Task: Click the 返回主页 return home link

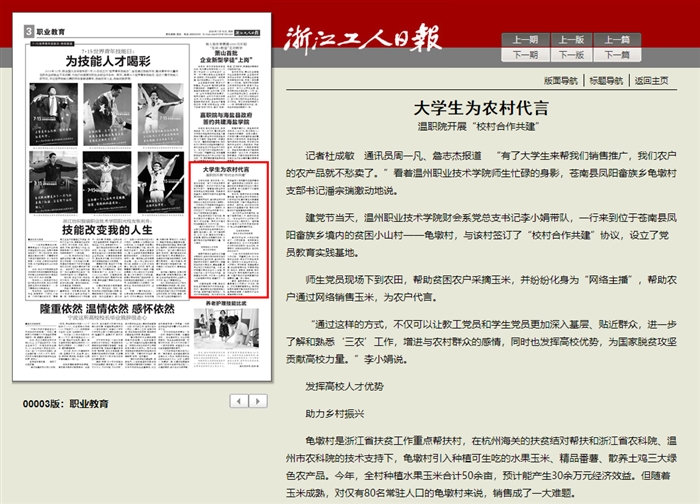Action: (x=651, y=80)
